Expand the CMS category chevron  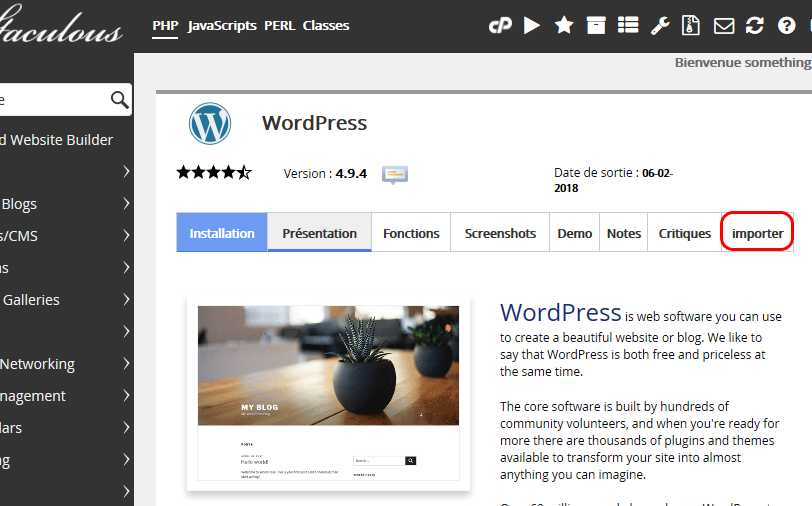126,236
